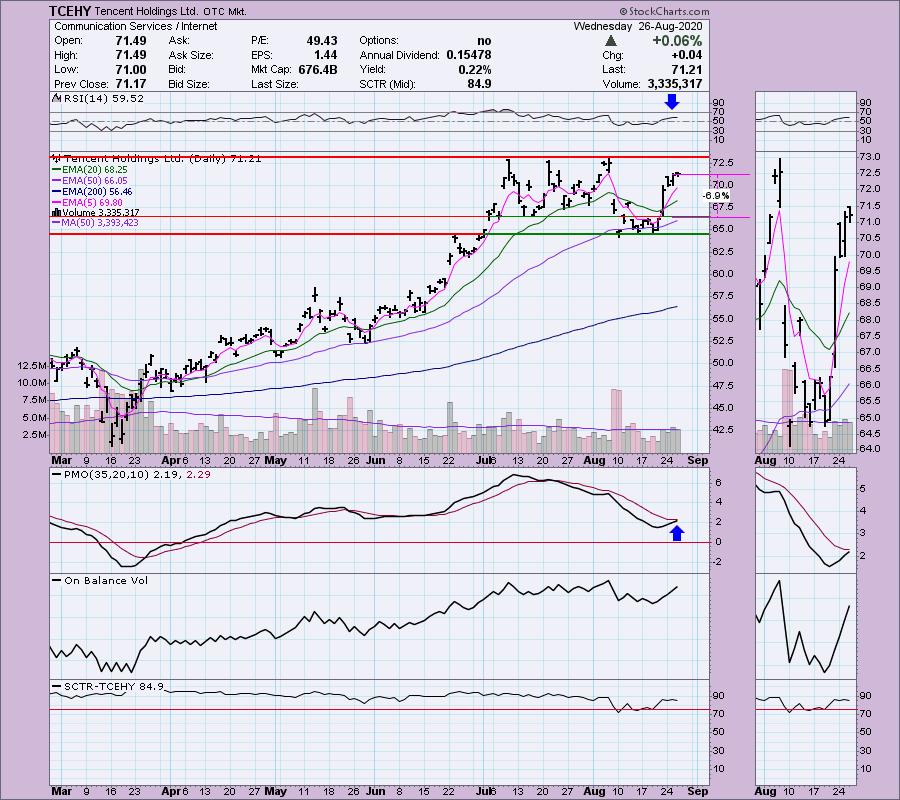
Task: Click the Ask Size label
Action: pos(191,55)
